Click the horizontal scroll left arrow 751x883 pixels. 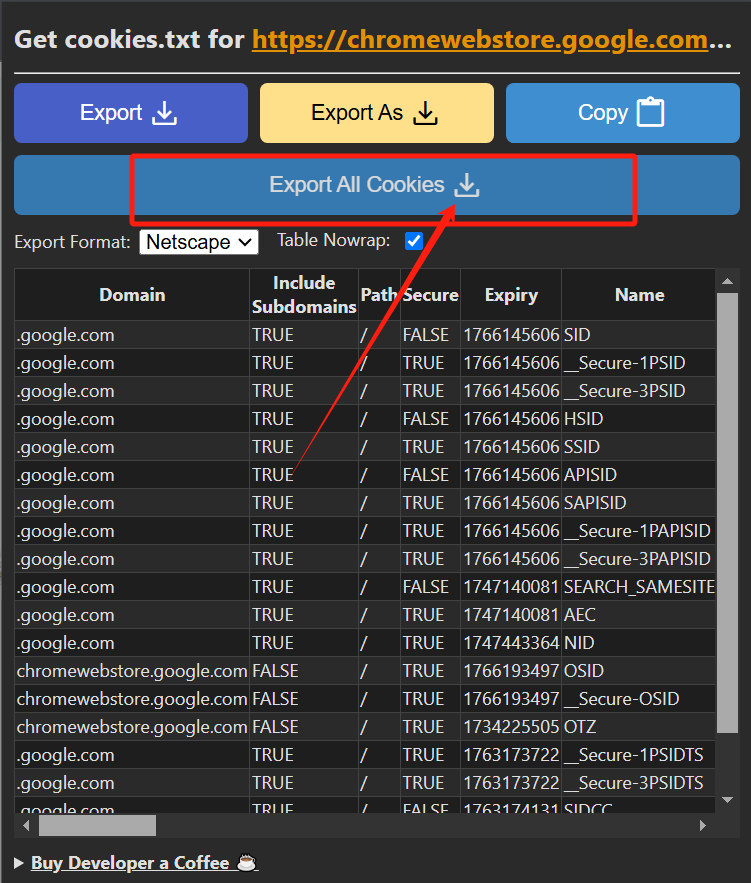click(26, 826)
